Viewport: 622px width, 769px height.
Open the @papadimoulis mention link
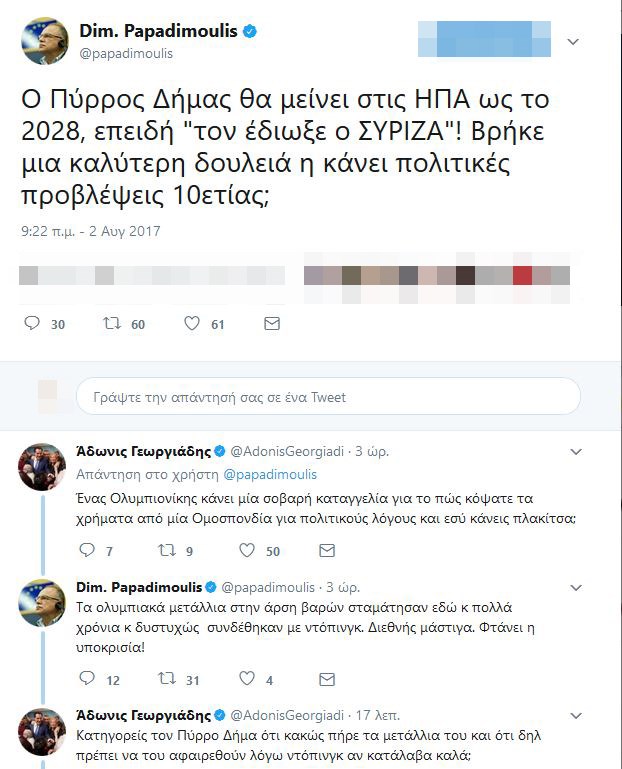[x=269, y=474]
